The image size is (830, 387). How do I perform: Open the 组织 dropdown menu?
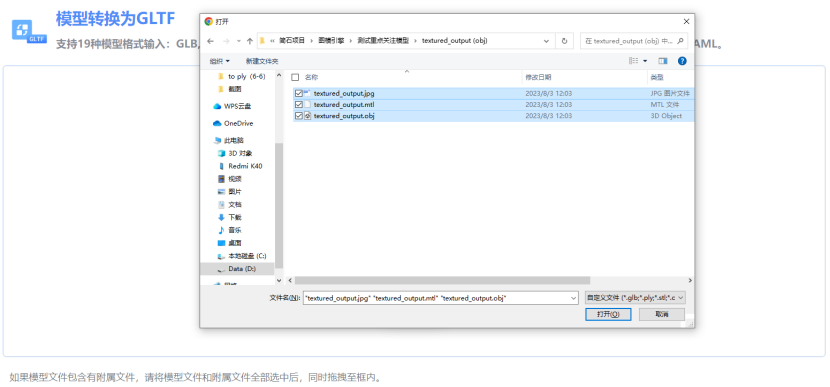(x=220, y=61)
